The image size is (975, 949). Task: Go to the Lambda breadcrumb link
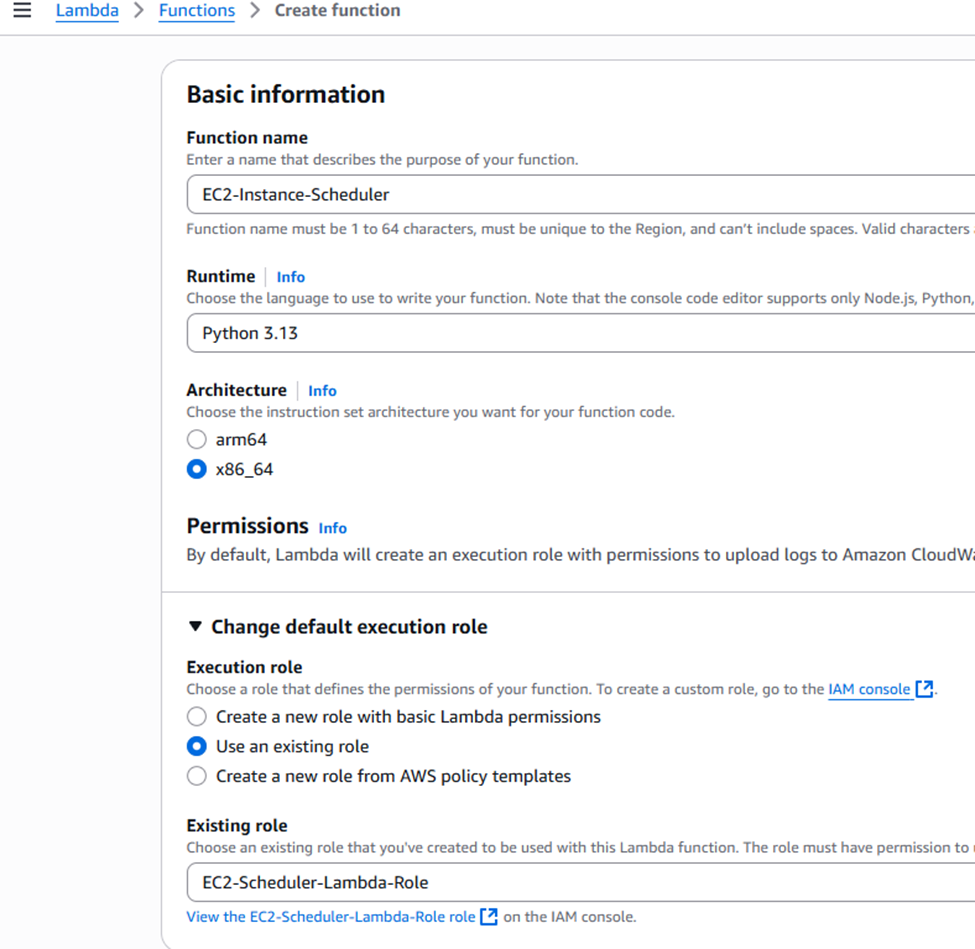point(87,11)
